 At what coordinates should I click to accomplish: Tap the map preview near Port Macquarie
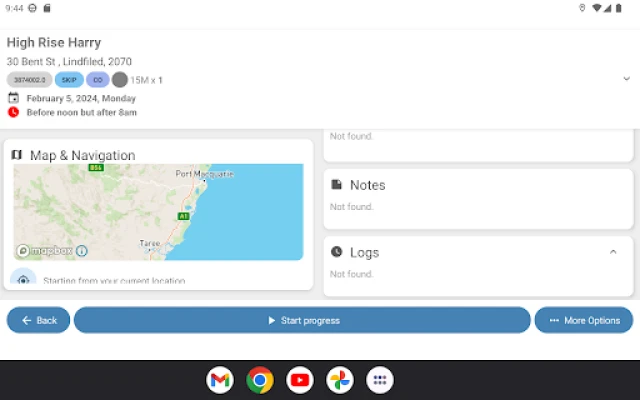204,174
